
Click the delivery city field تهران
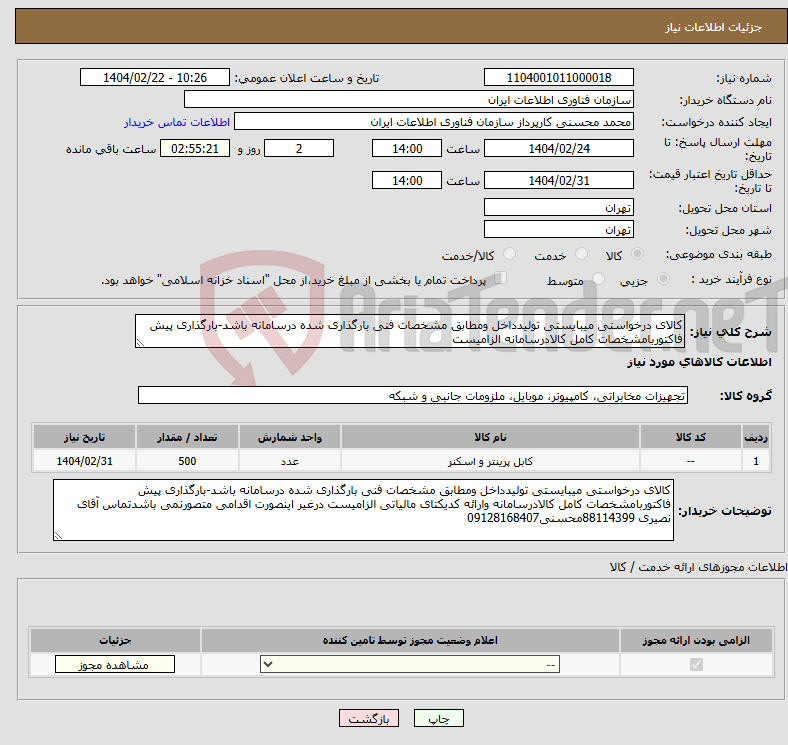(558, 229)
